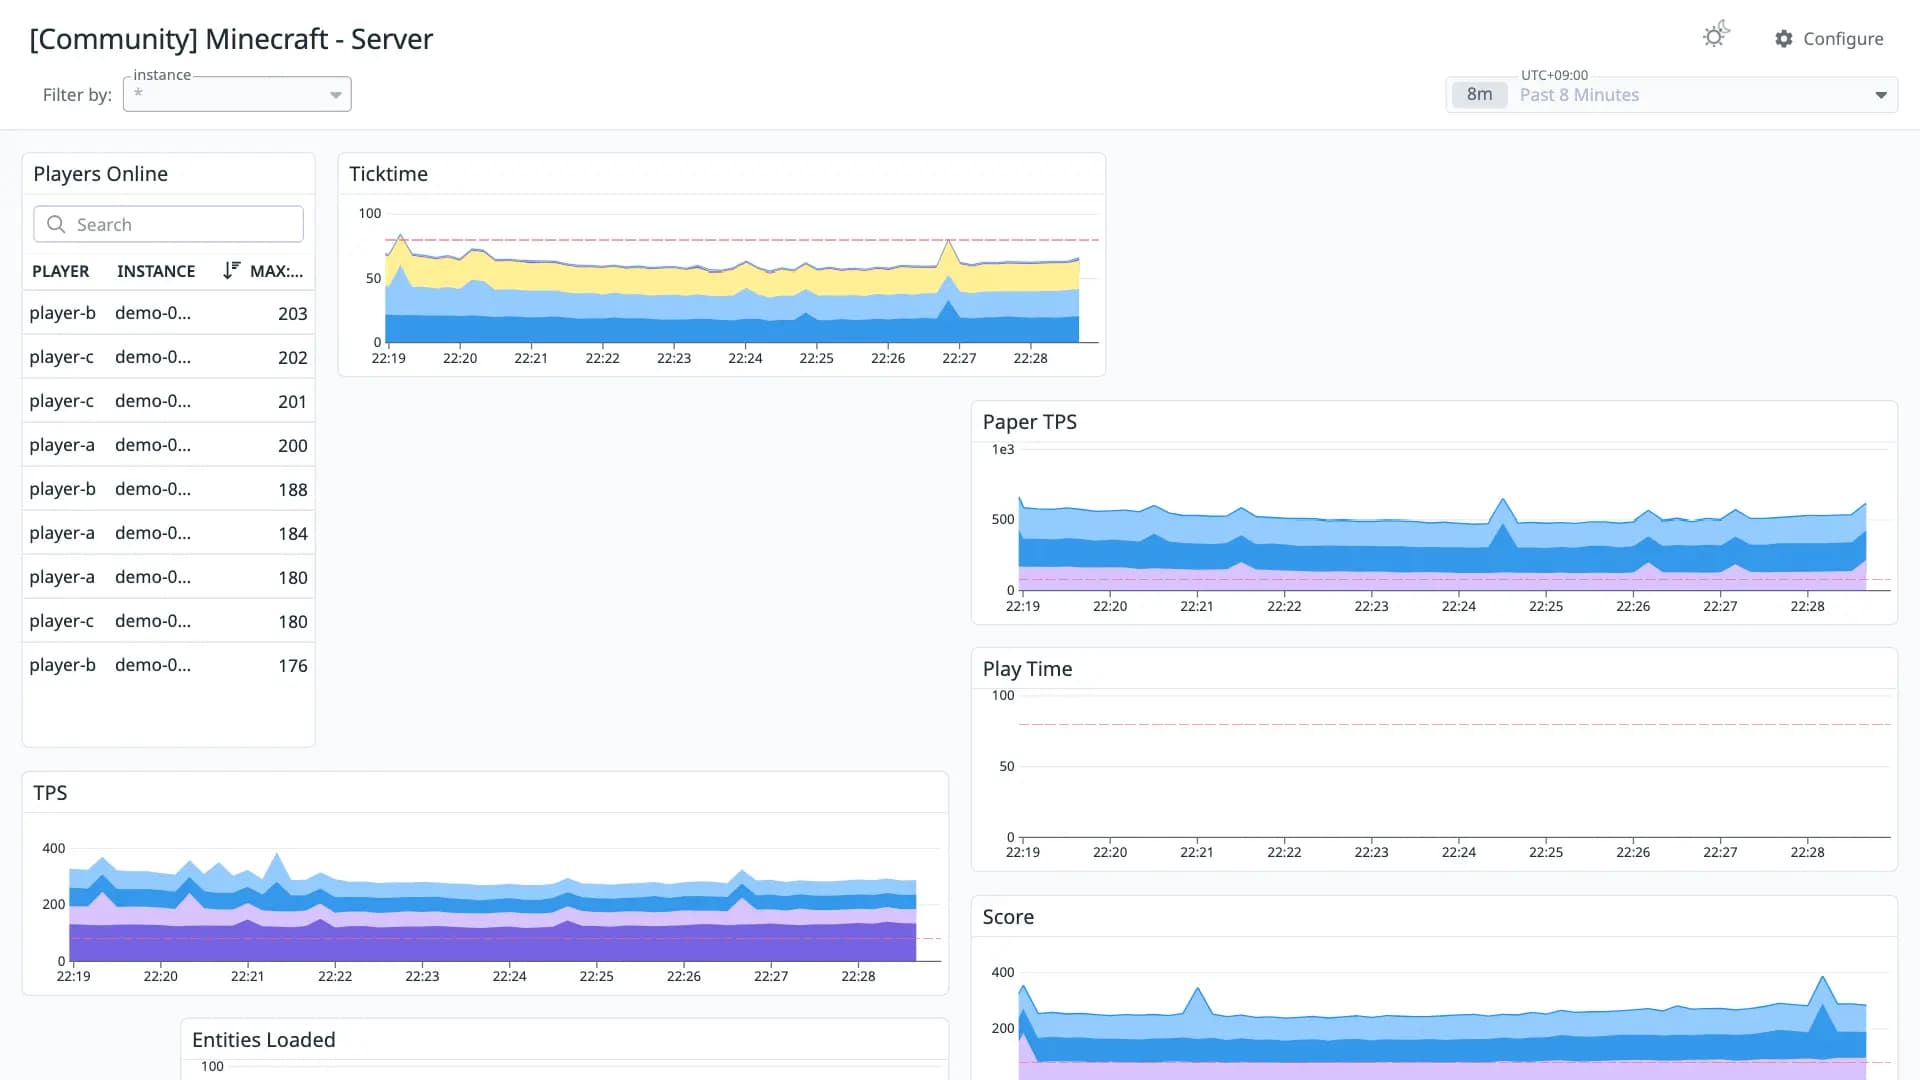Sort table by INSTANCE column header
The image size is (1920, 1080).
click(156, 271)
